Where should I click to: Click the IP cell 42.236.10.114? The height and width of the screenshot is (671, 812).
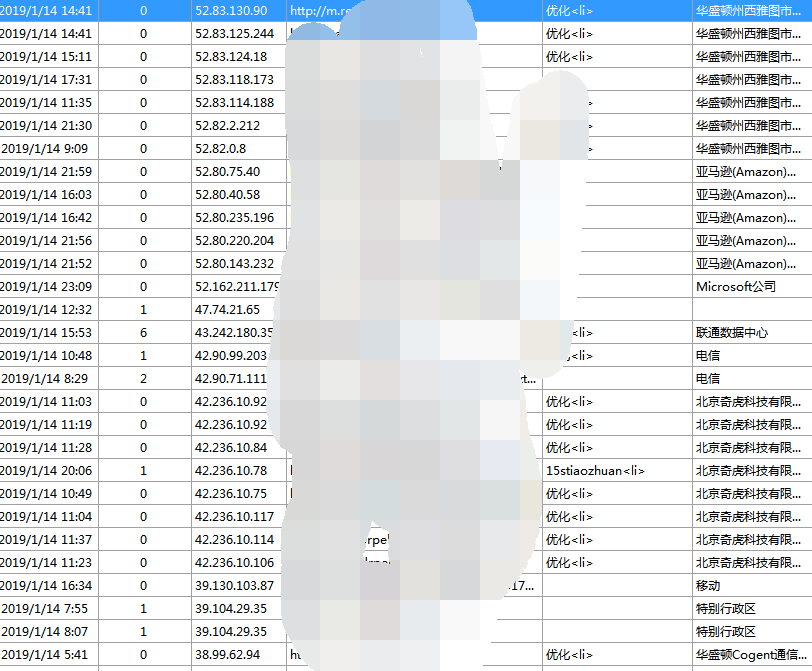(234, 539)
